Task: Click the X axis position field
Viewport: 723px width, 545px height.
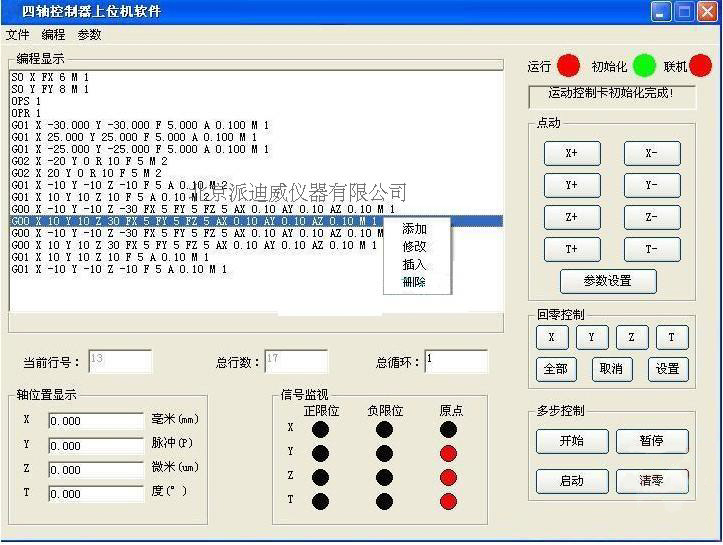Action: (95, 421)
